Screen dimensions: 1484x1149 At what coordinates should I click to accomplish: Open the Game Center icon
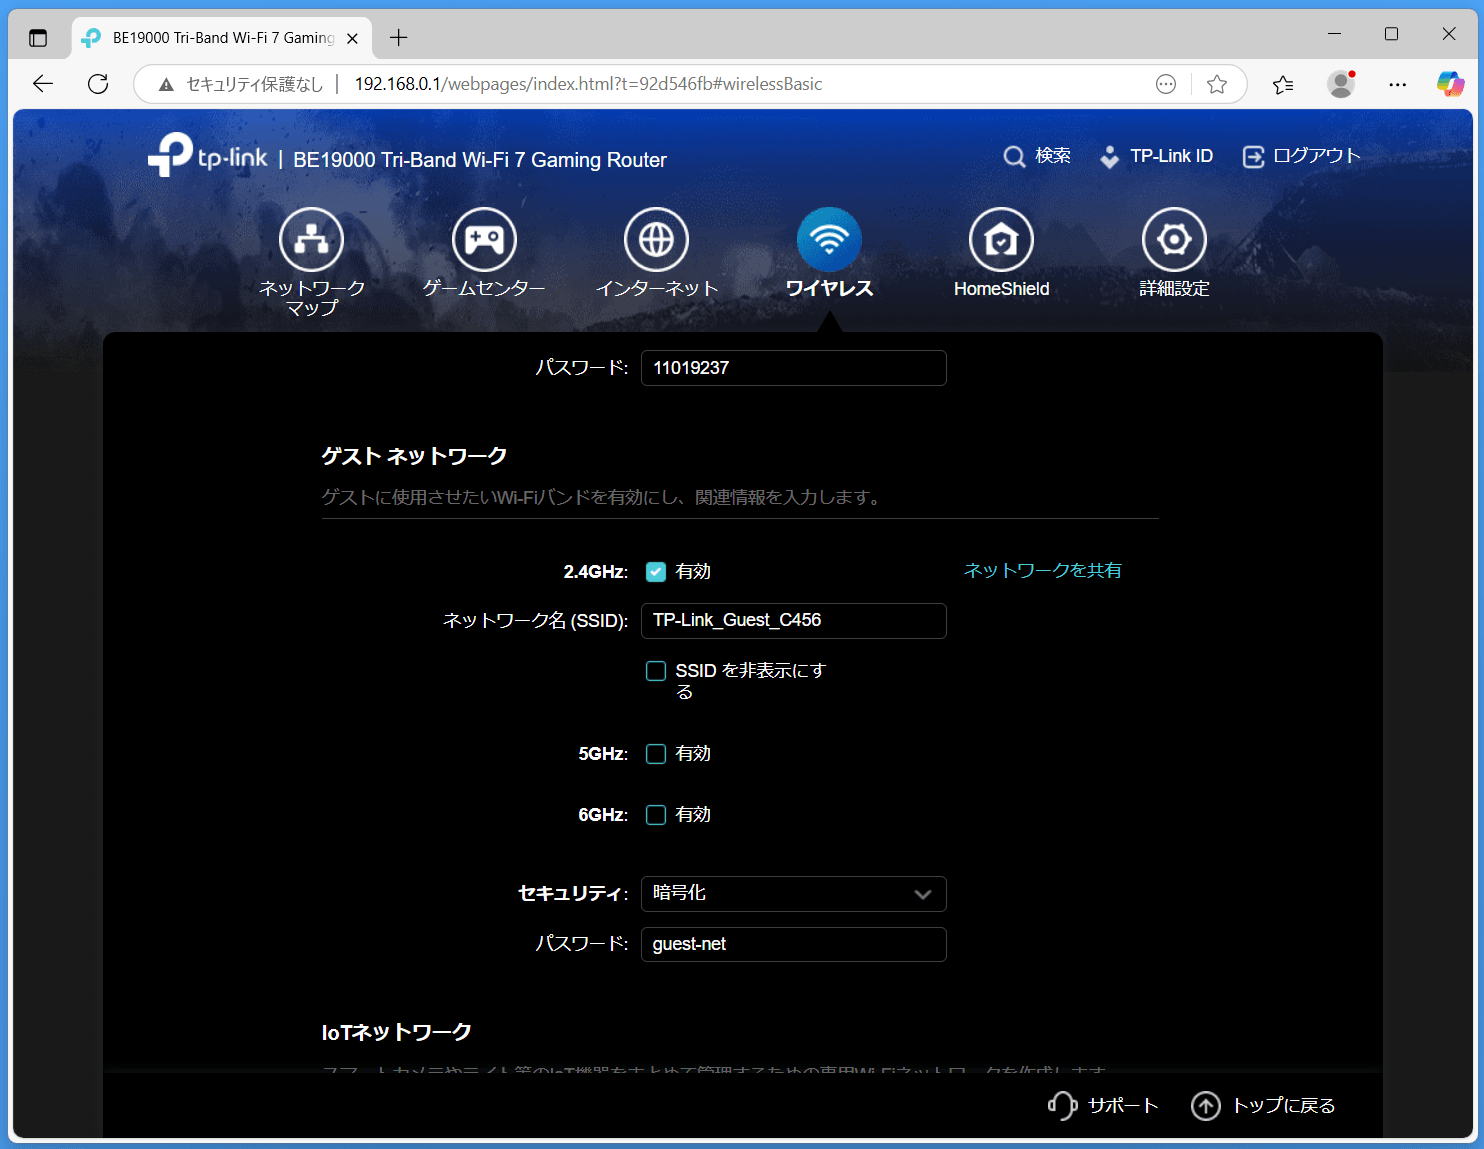point(484,240)
